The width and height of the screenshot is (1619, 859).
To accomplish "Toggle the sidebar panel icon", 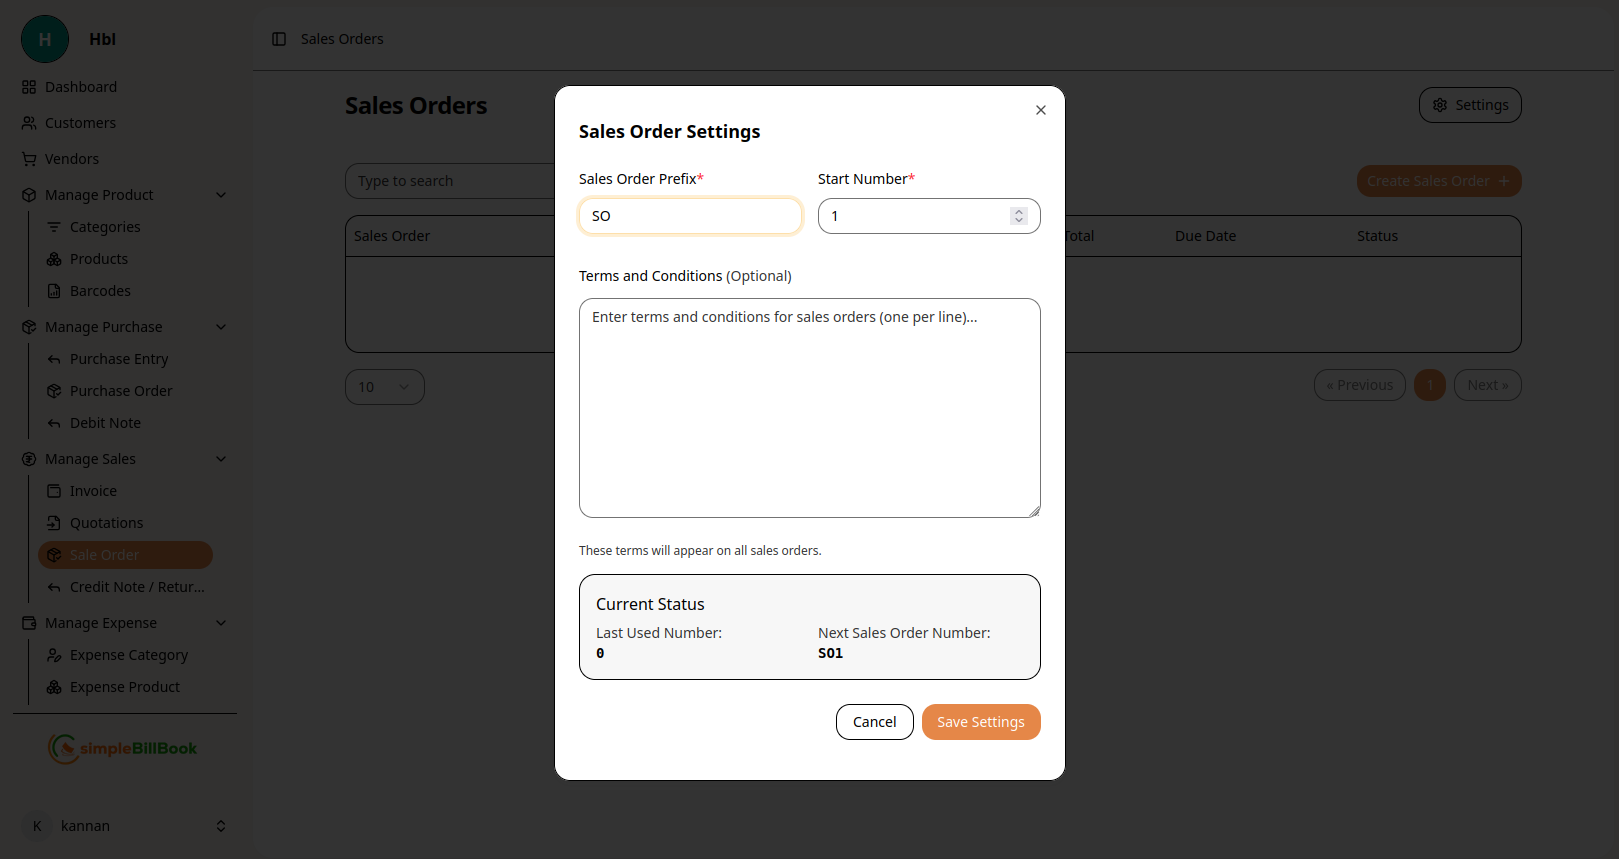I will (x=279, y=39).
